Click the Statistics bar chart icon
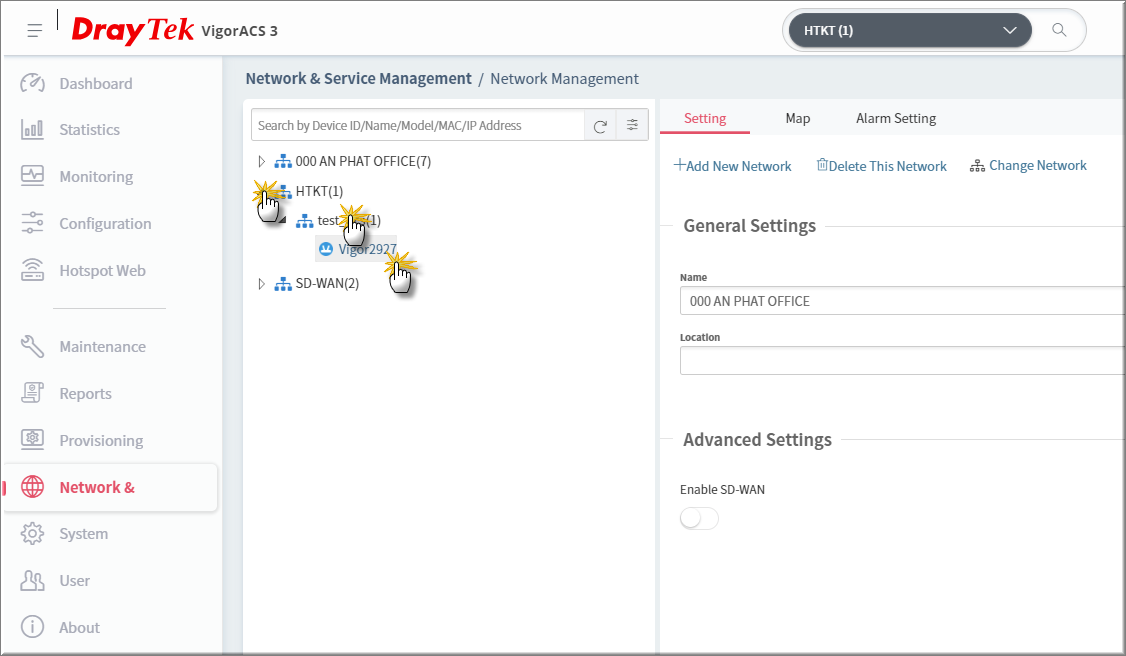Image resolution: width=1126 pixels, height=656 pixels. [32, 130]
